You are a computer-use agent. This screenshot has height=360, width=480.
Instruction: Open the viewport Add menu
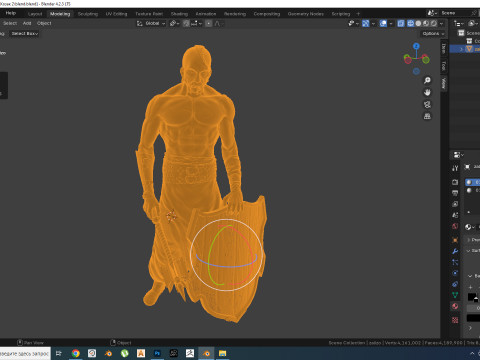tap(27, 23)
